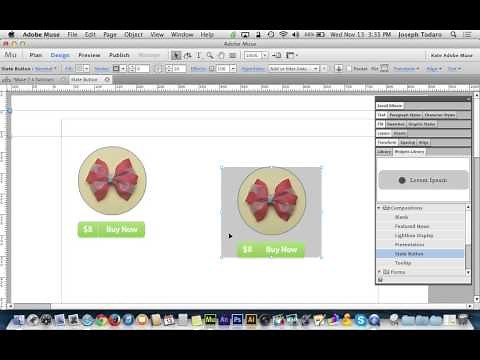
Task: Open the State Button Normal state dropdown
Action: [x=45, y=69]
